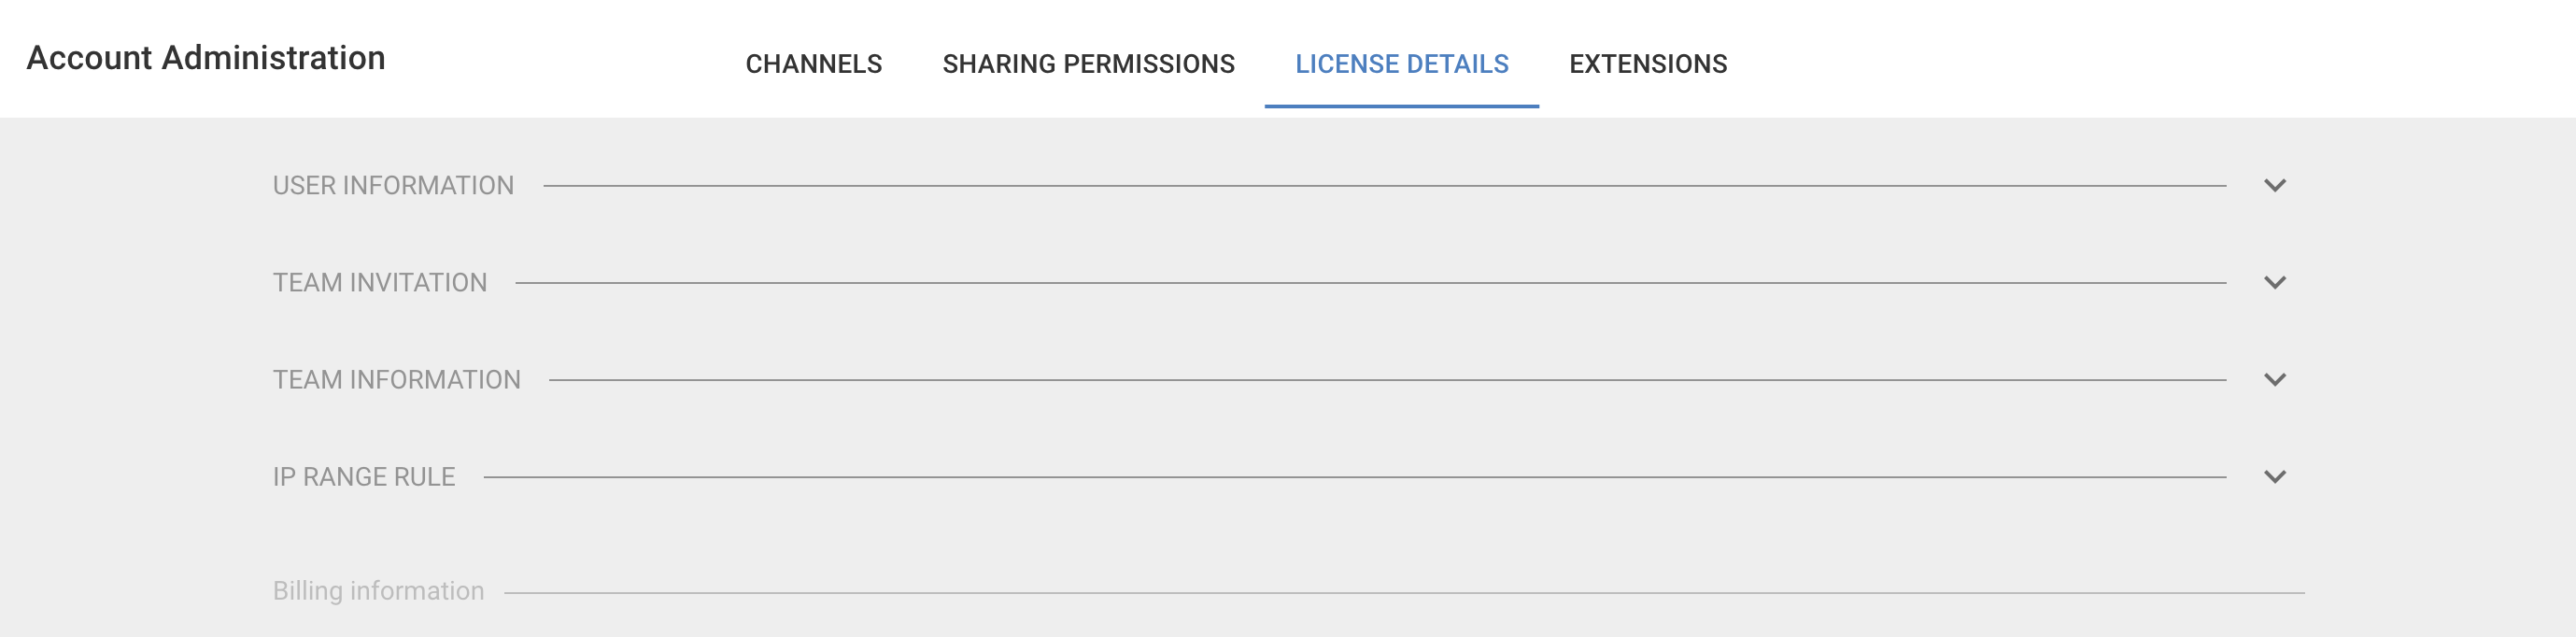Toggle the IP RANGE RULE disclosure arrow
This screenshot has height=637, width=2576.
[2278, 477]
